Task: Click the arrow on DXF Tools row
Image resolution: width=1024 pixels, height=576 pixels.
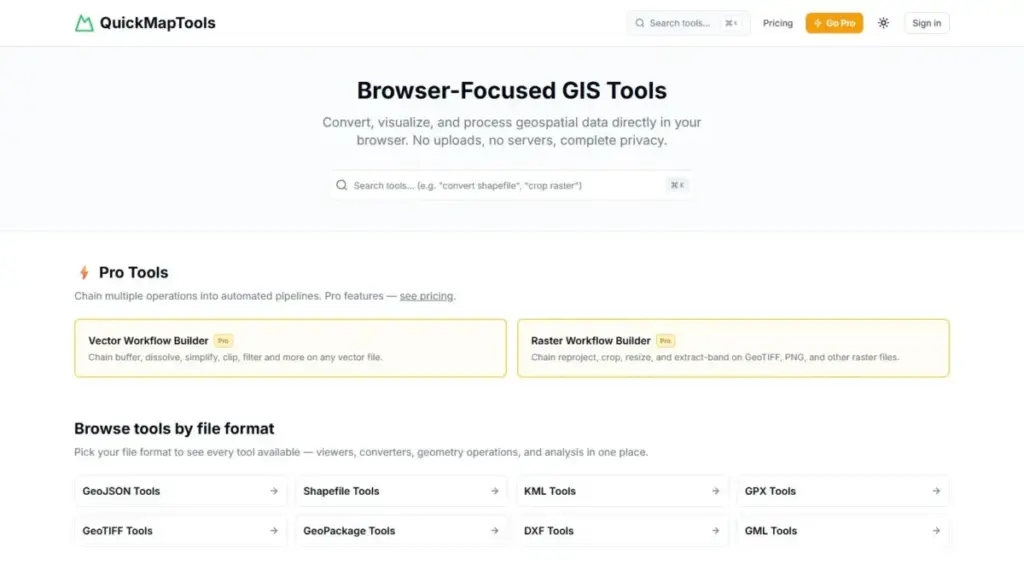Action: [x=715, y=531]
